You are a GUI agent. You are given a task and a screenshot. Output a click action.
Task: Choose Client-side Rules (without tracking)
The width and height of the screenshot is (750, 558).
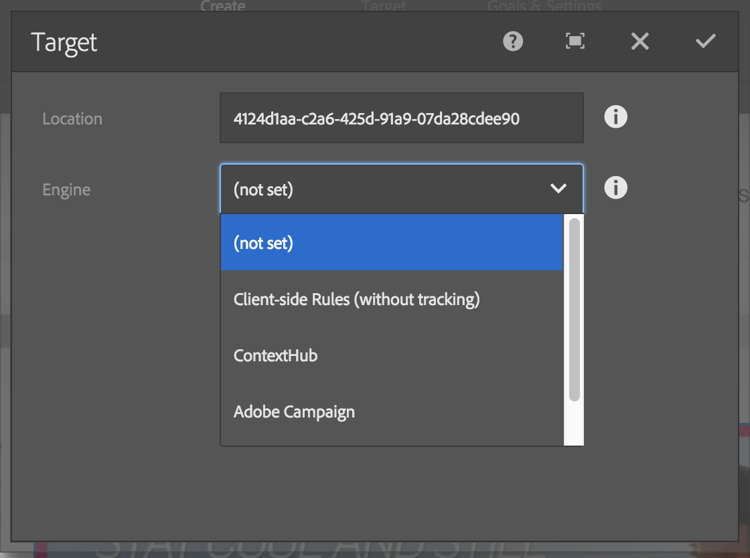click(x=357, y=299)
